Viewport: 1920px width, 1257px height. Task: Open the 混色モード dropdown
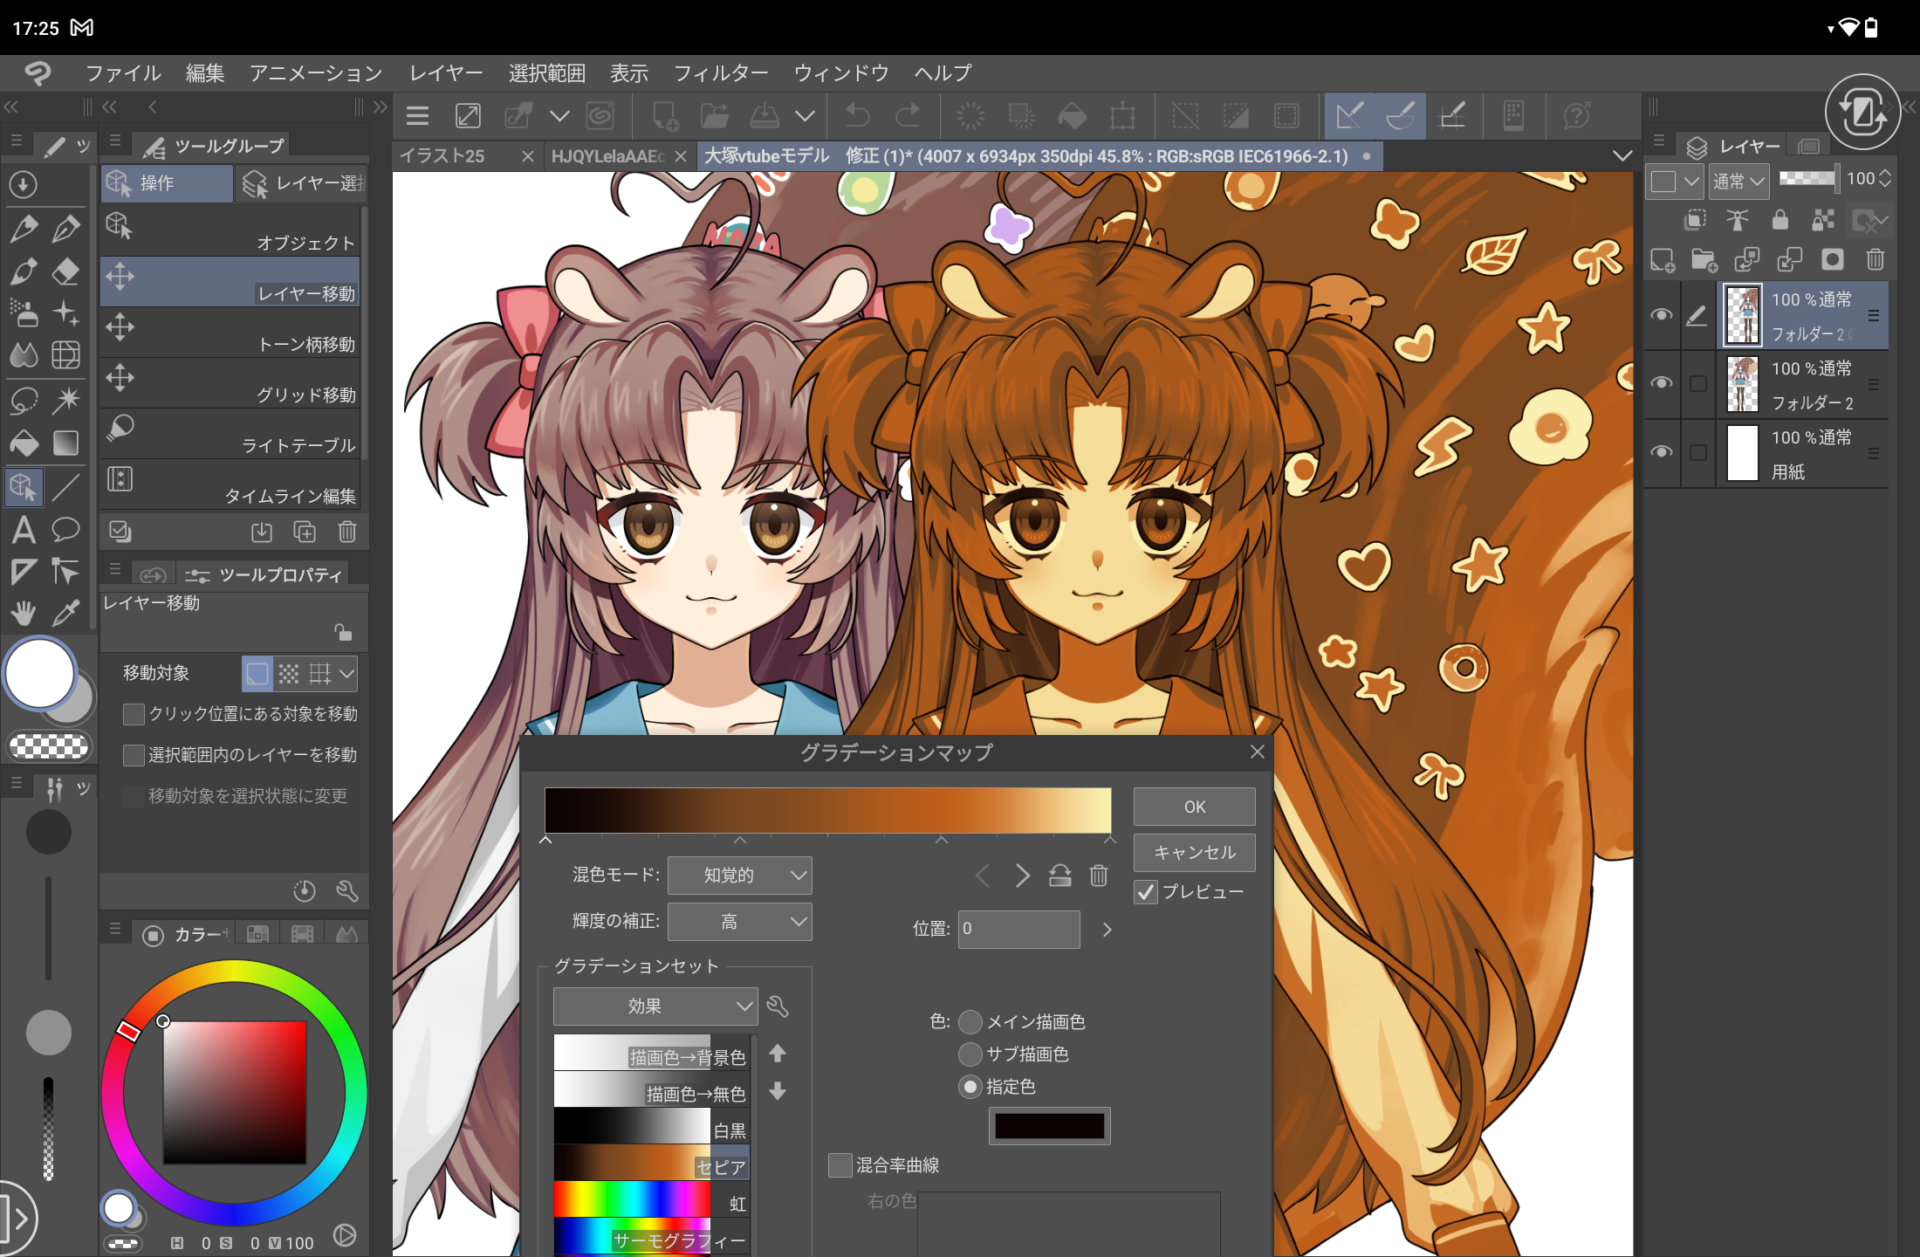click(739, 875)
